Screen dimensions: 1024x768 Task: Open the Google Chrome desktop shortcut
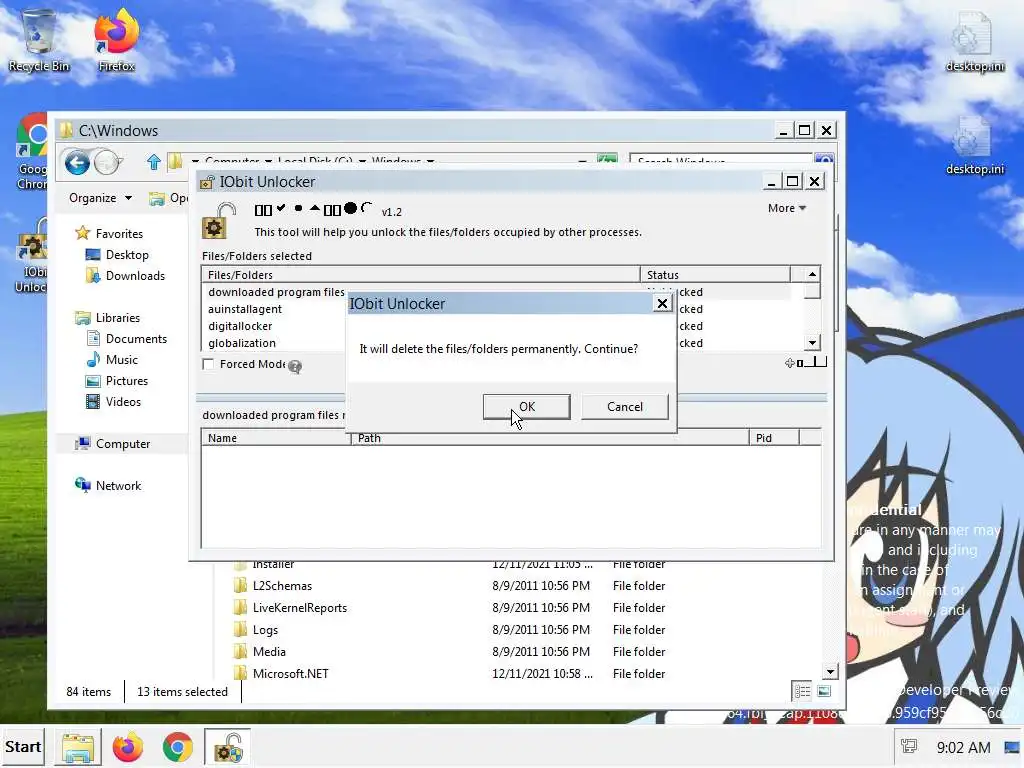point(32,152)
